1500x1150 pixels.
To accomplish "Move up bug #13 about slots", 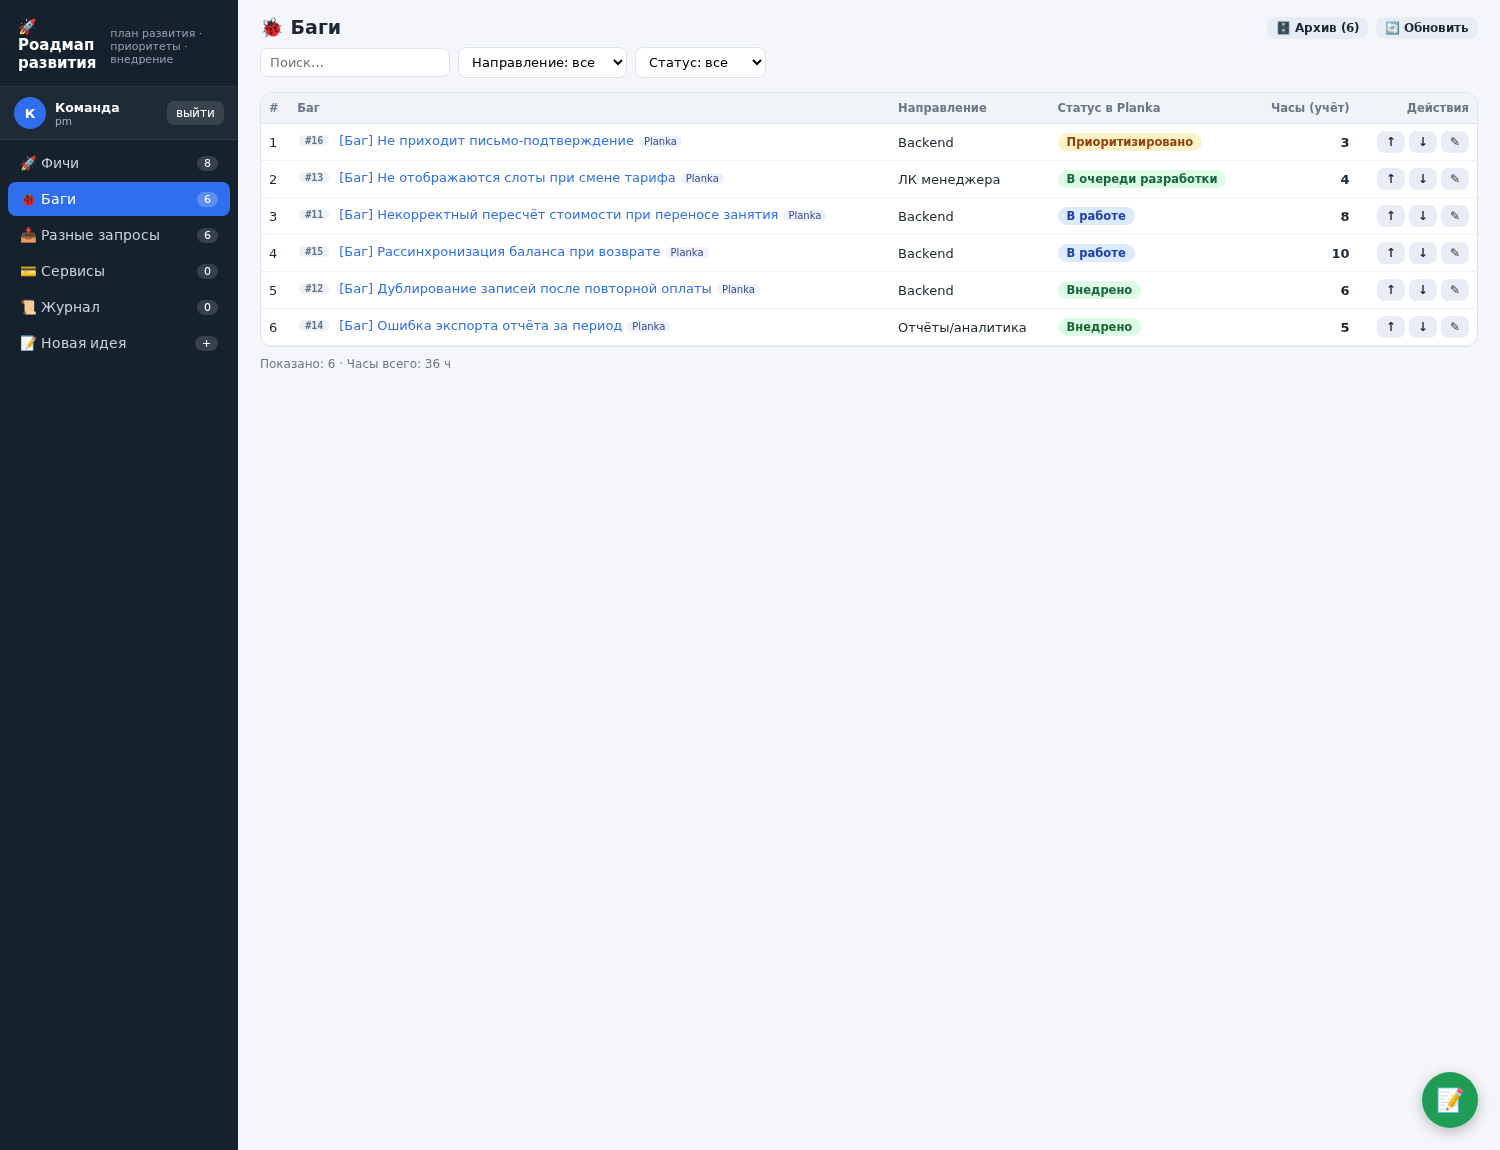I will [x=1390, y=179].
